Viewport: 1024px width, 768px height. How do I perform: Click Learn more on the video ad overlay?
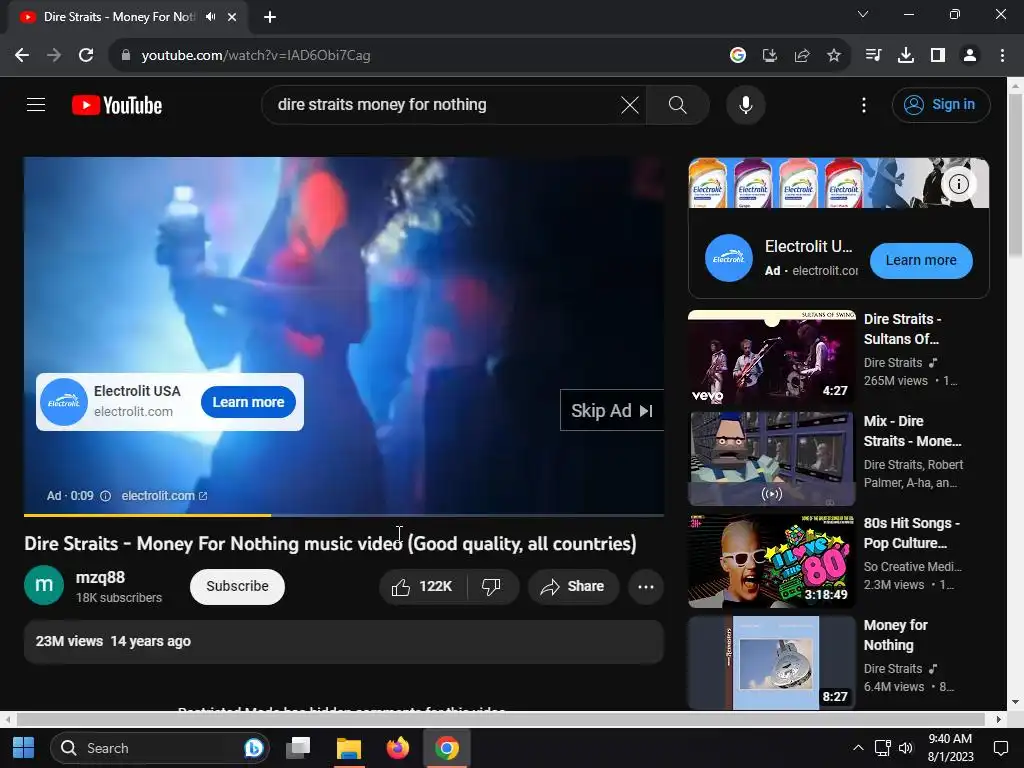pyautogui.click(x=248, y=402)
